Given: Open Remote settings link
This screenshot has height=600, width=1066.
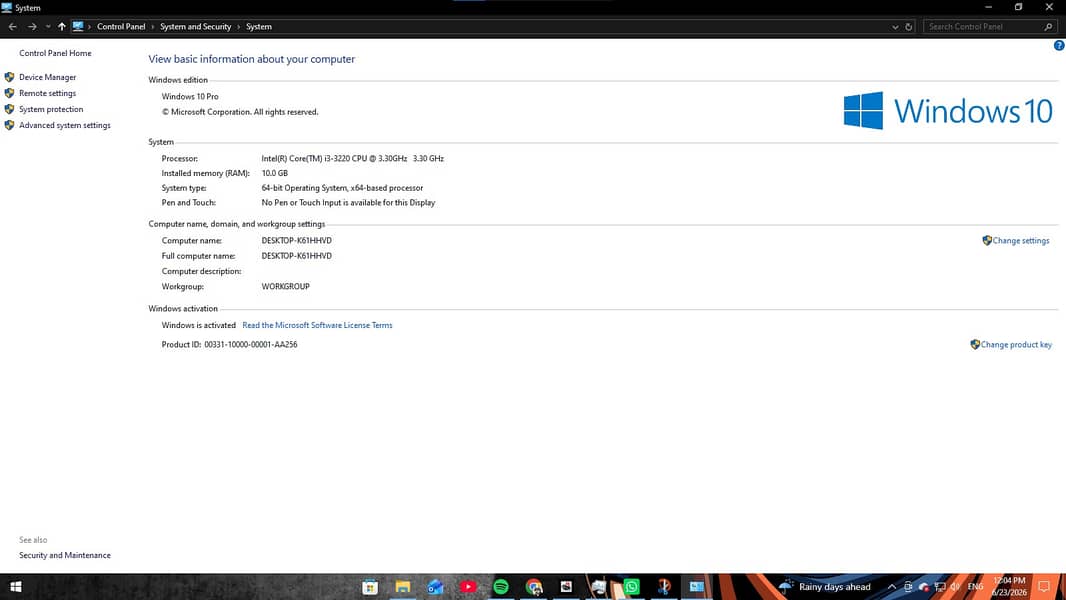Looking at the screenshot, I should pos(48,93).
